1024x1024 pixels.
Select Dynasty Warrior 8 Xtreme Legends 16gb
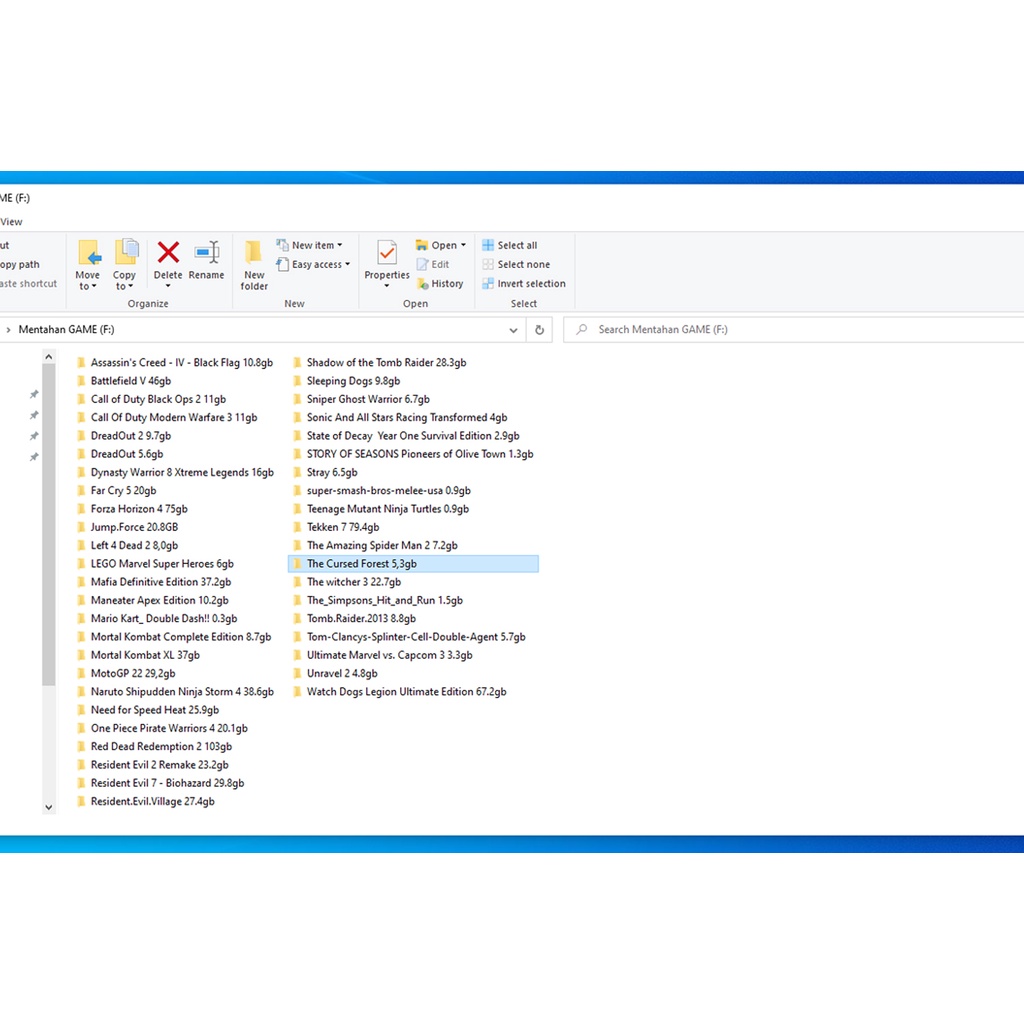176,472
